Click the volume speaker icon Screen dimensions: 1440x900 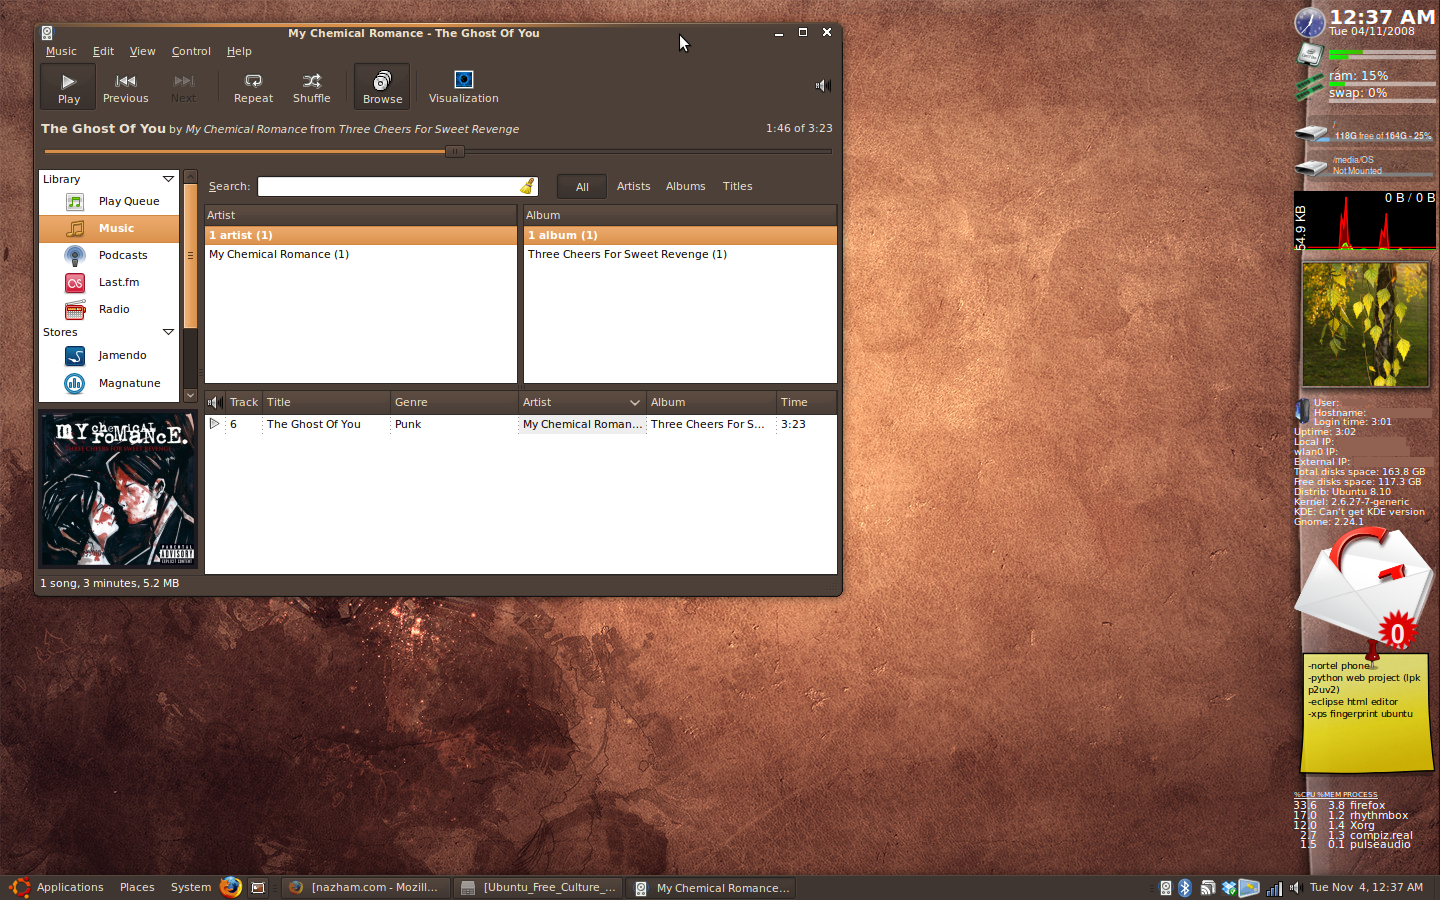822,86
